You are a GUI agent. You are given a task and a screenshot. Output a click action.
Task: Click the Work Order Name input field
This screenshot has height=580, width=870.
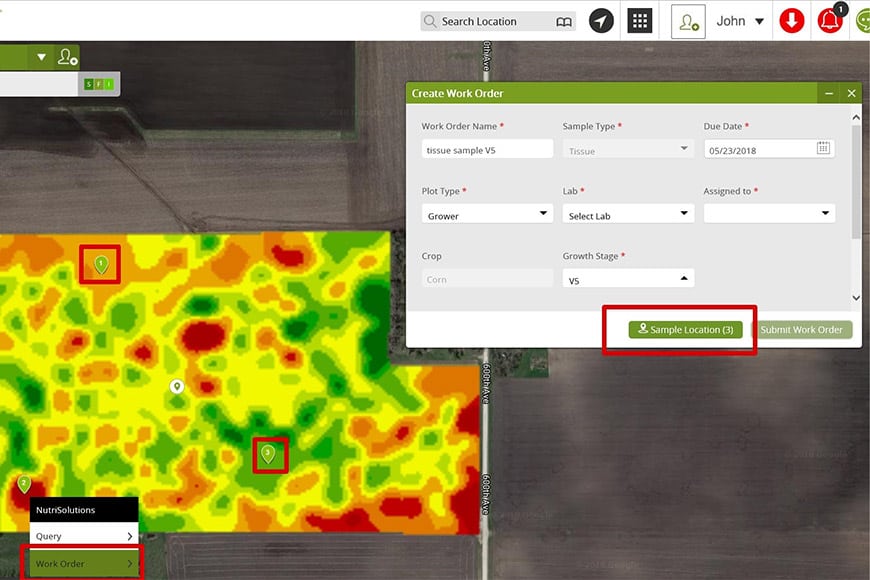487,149
